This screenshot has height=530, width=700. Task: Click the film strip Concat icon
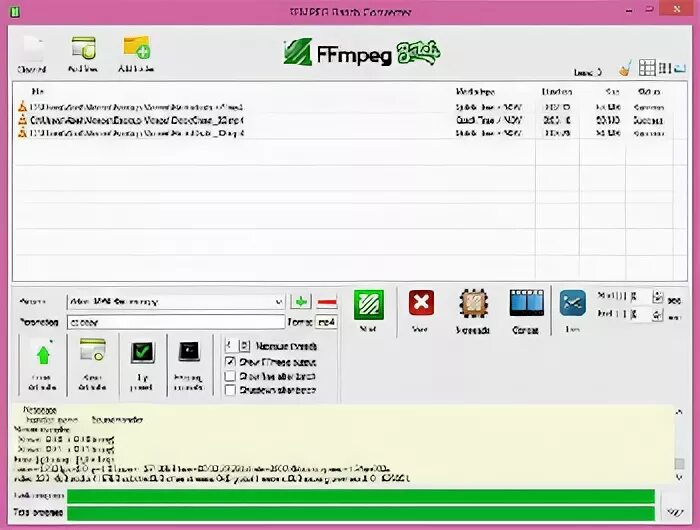(527, 303)
